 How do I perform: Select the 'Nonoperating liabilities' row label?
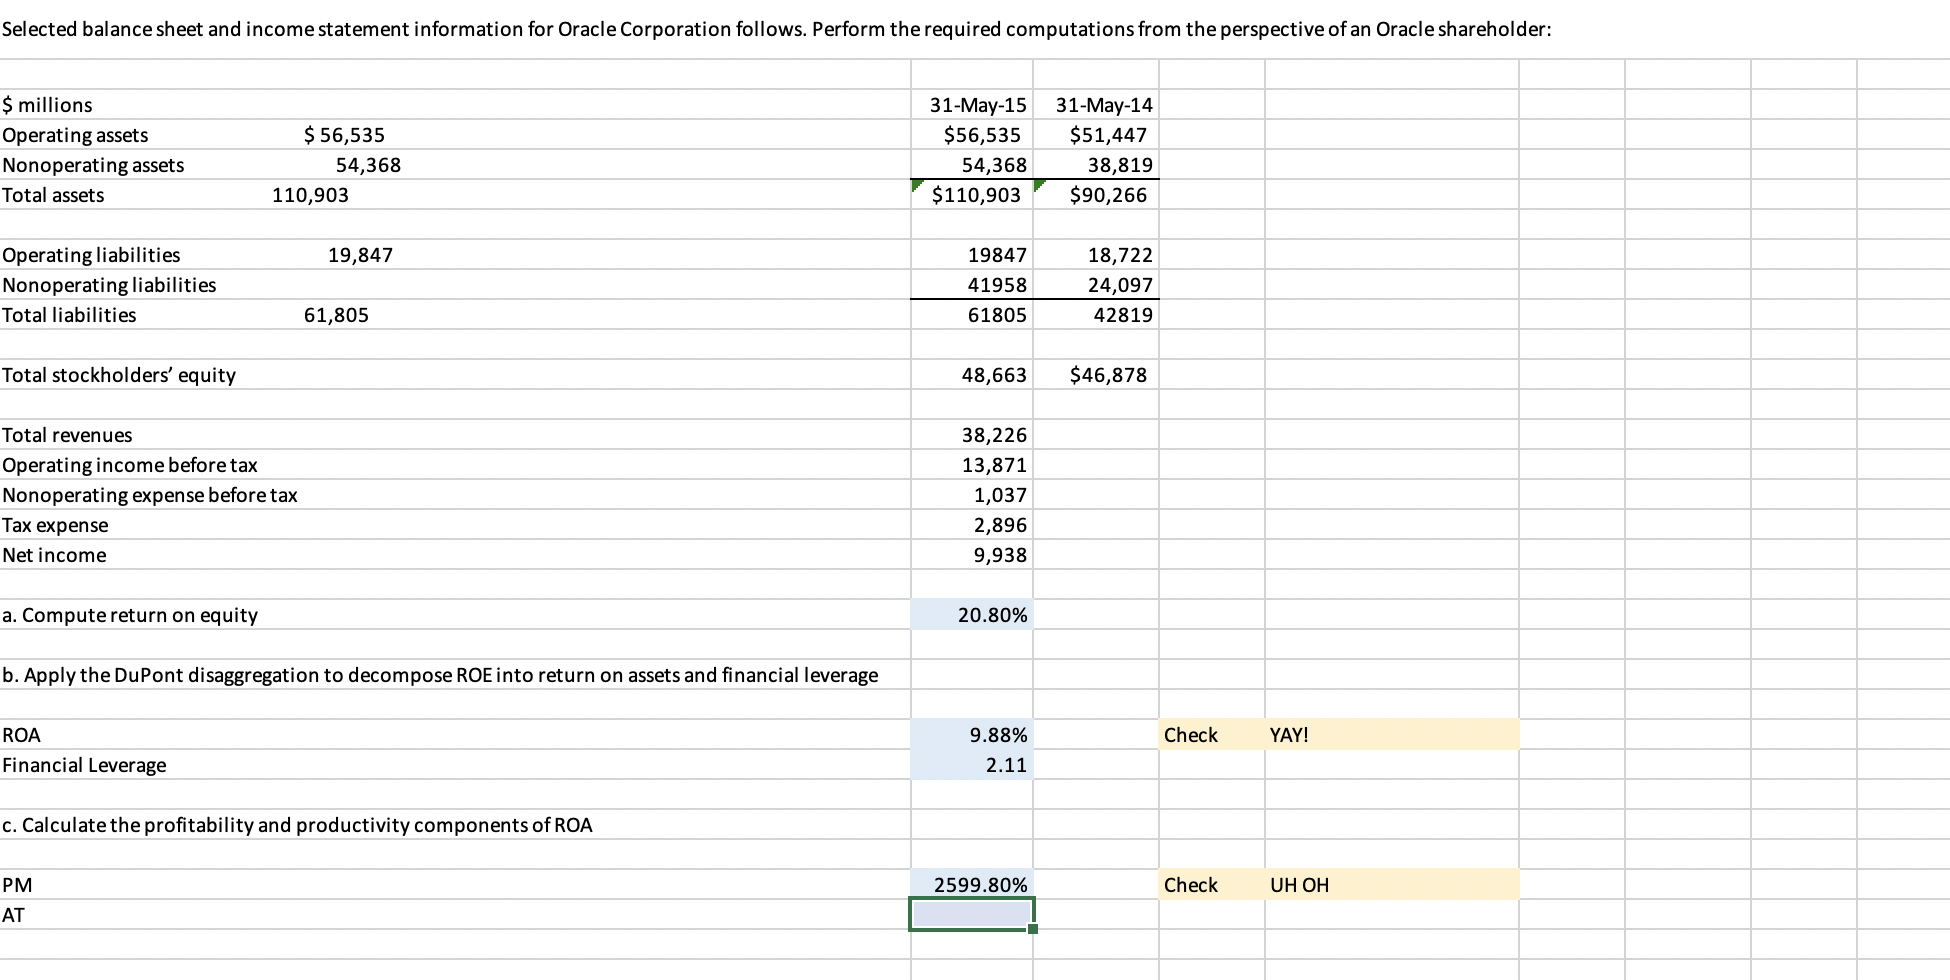pos(109,284)
